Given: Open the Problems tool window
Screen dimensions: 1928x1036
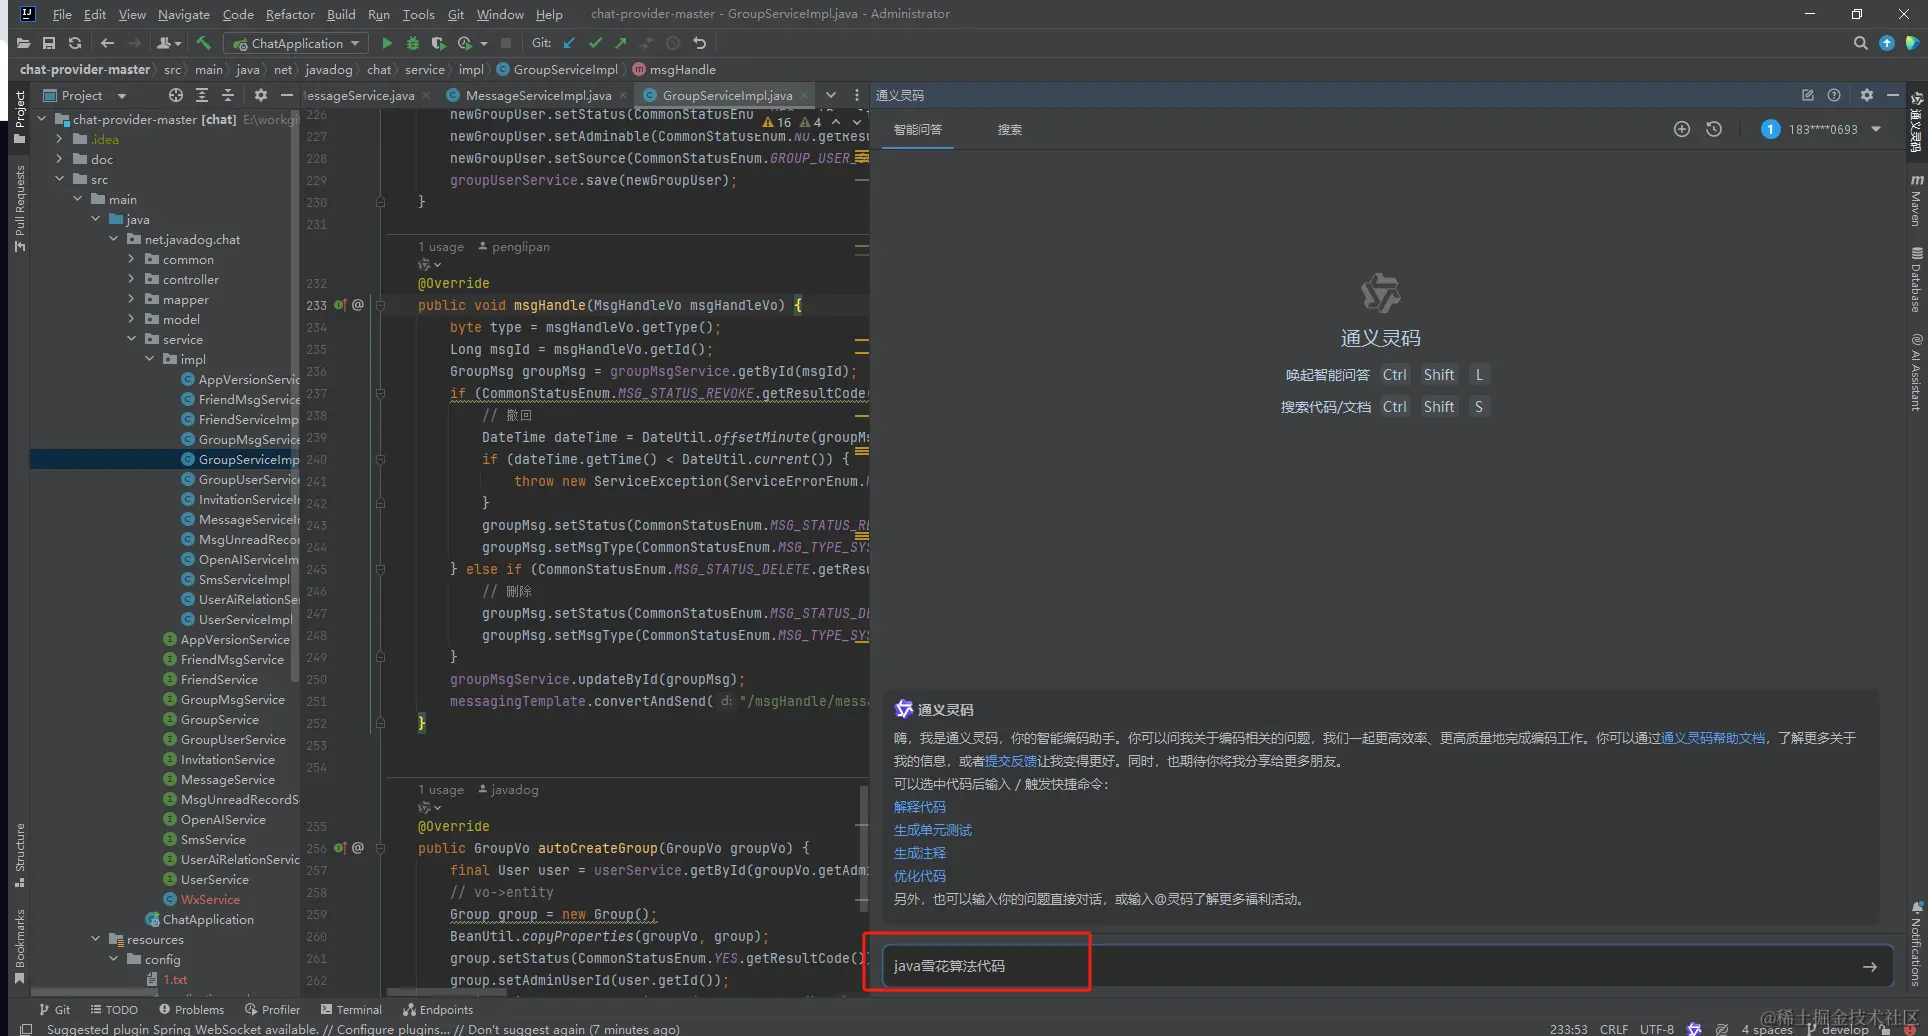Looking at the screenshot, I should 192,1009.
